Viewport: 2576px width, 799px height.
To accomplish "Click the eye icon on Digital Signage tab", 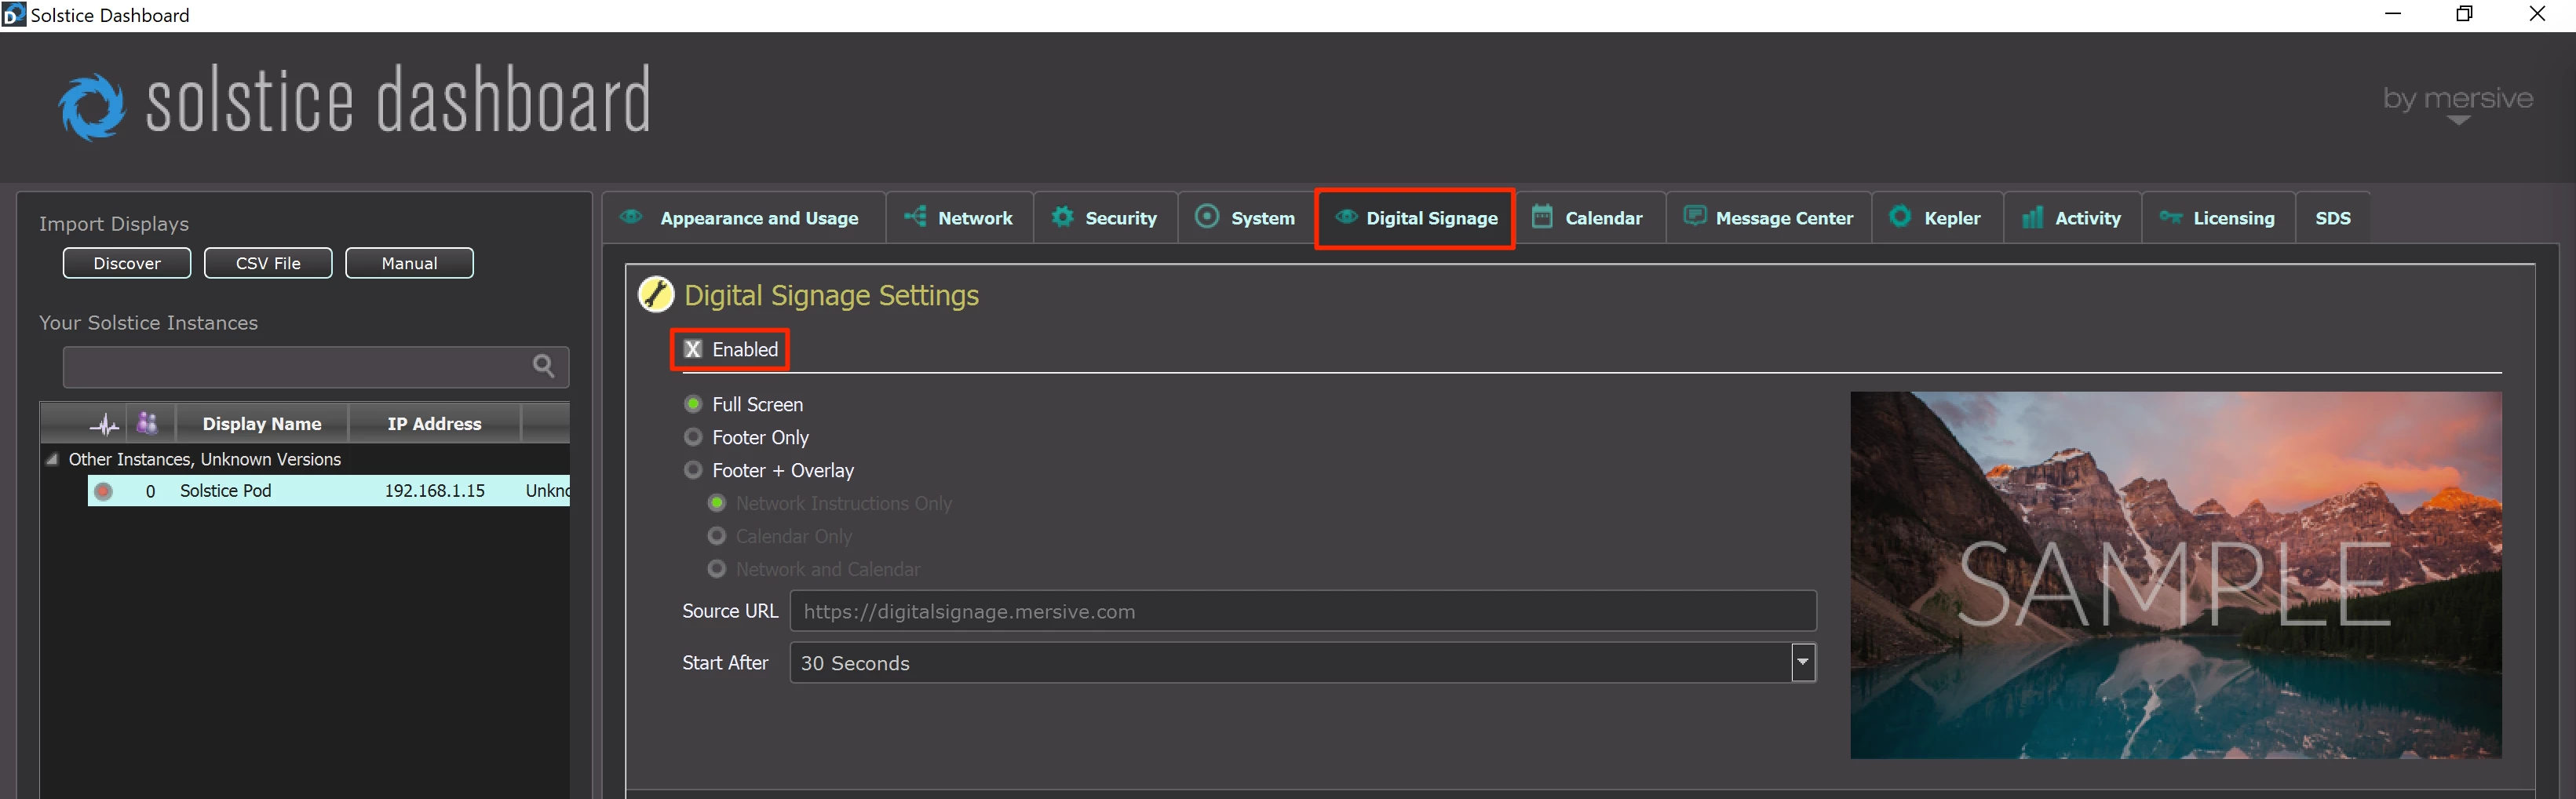I will pos(1346,217).
